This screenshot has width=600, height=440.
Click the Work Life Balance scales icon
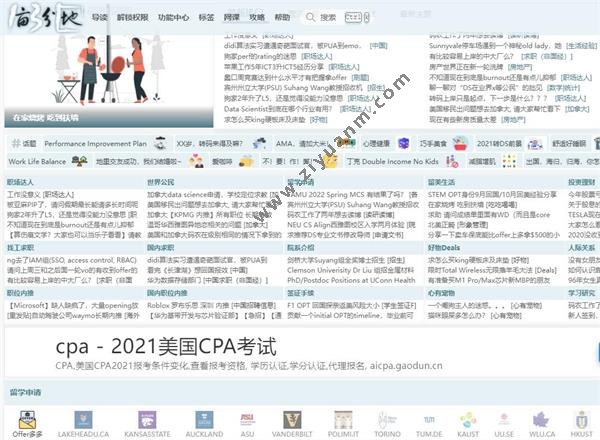click(80, 161)
